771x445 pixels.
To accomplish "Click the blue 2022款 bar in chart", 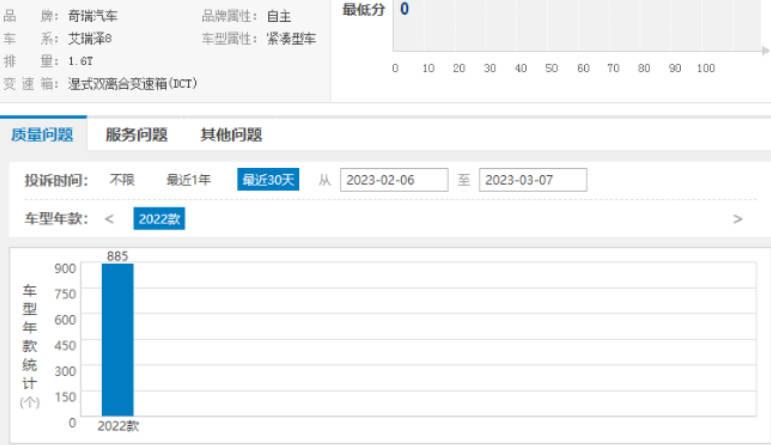I will [x=117, y=340].
